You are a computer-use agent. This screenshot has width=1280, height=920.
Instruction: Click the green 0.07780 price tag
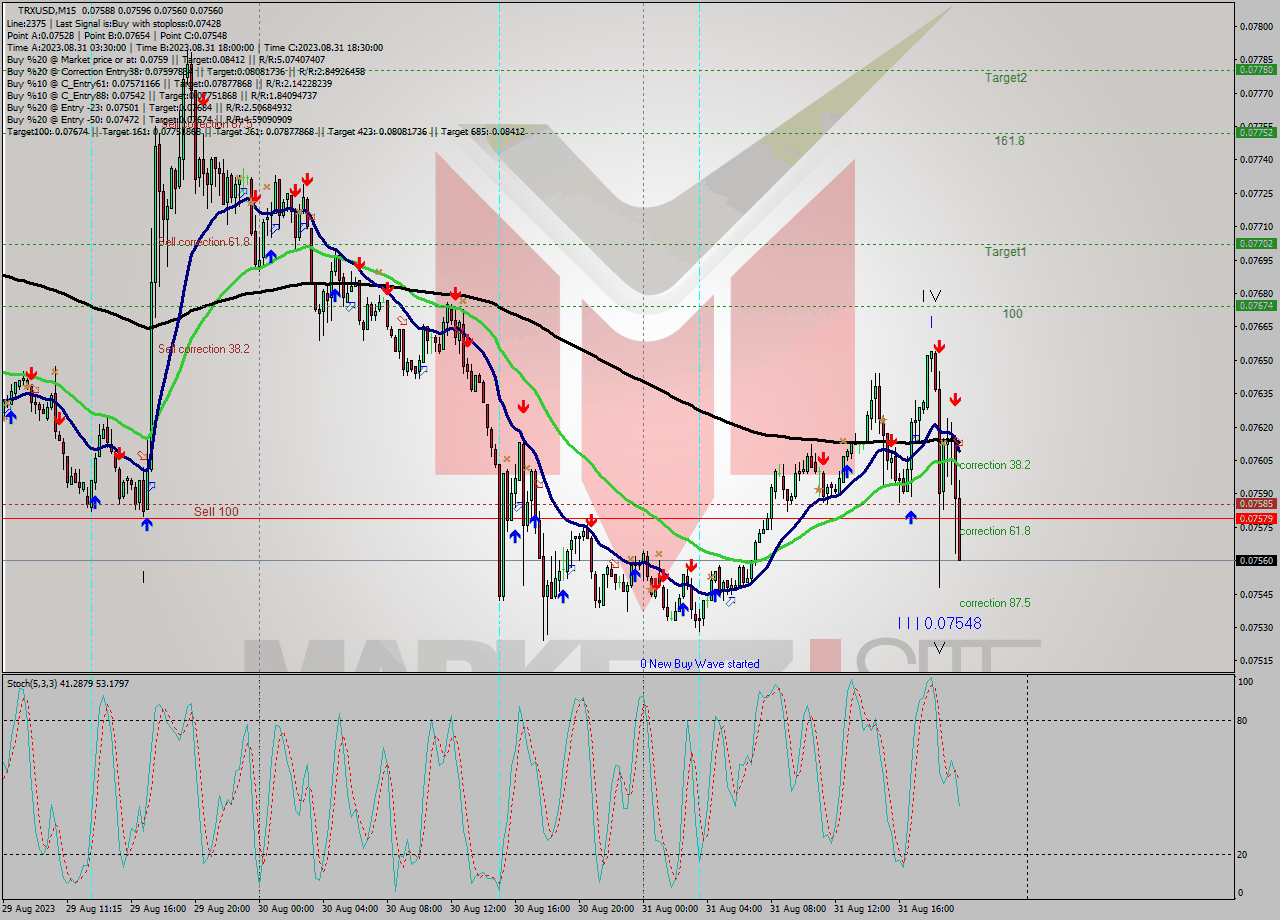coord(1256,70)
